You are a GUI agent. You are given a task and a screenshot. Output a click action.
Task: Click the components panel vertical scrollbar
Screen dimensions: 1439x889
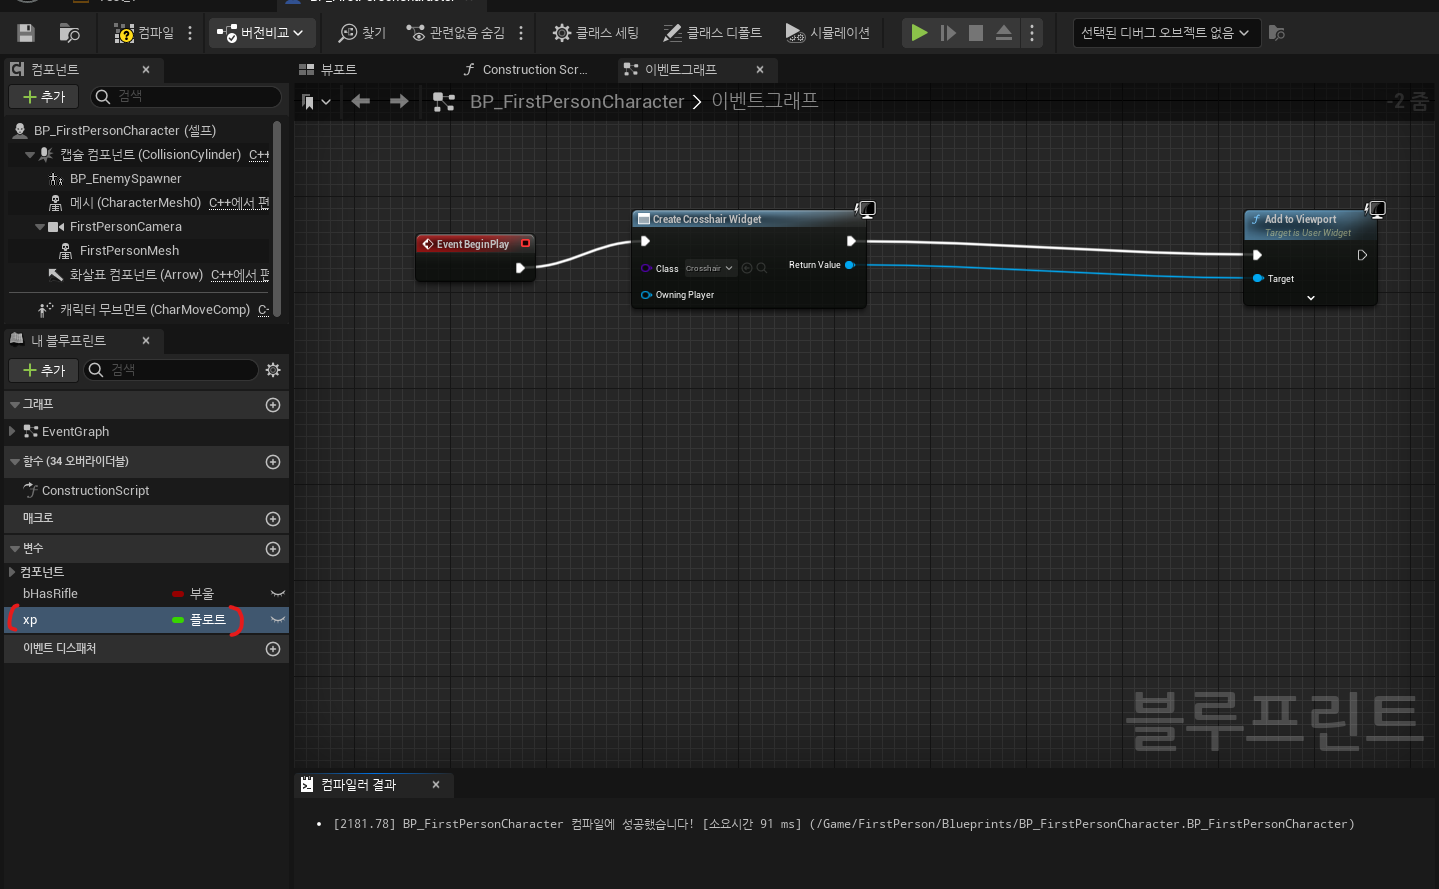[x=277, y=218]
